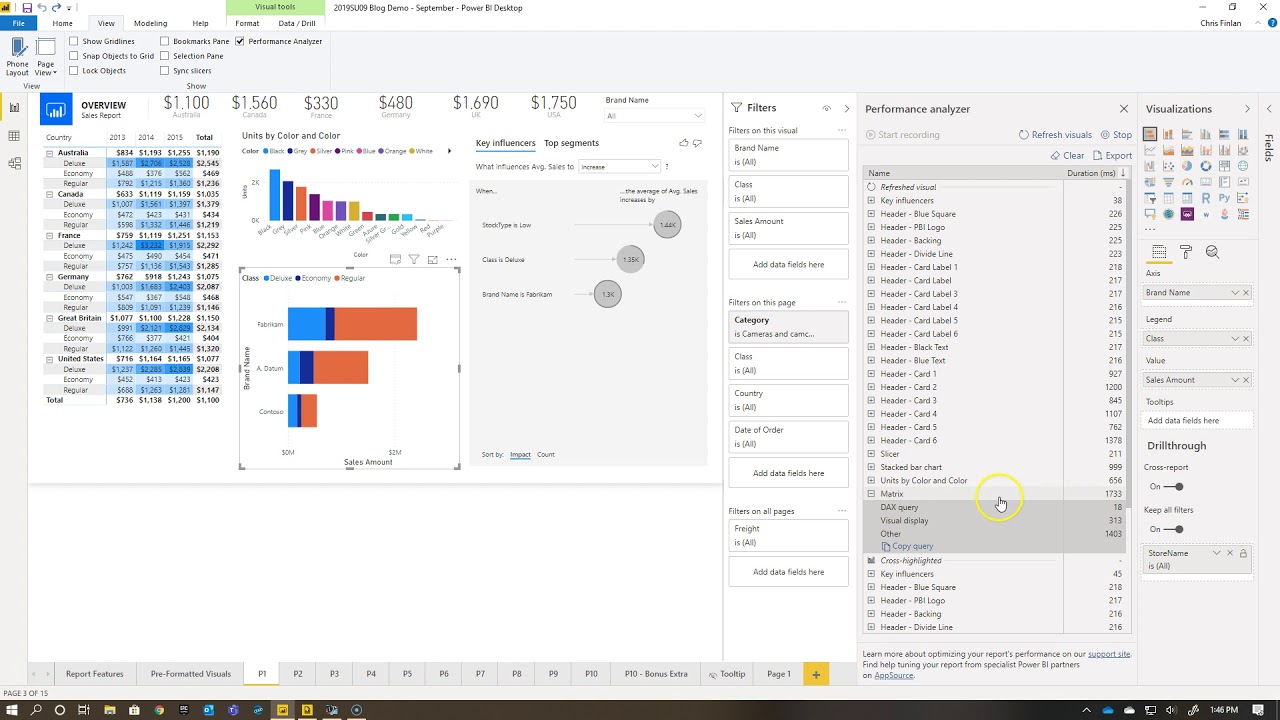Expand Units by Color and Color entry
Image resolution: width=1280 pixels, height=720 pixels.
coord(871,481)
